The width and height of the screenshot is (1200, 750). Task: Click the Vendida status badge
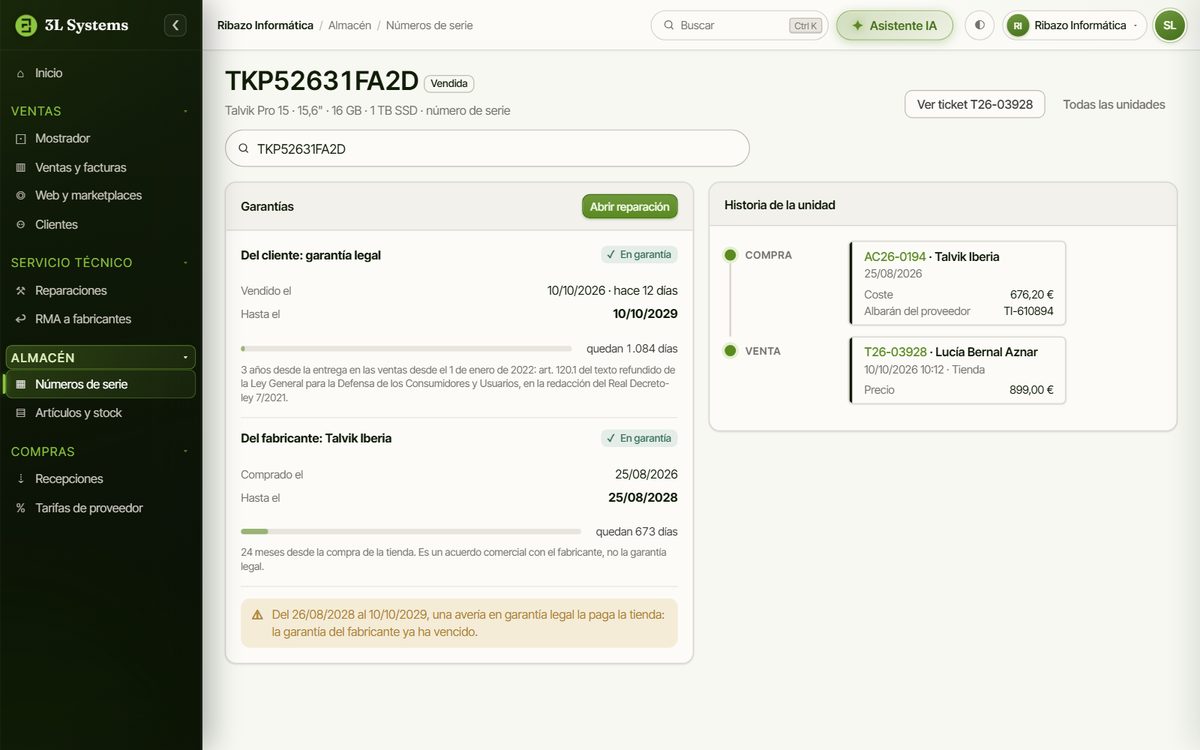(449, 84)
